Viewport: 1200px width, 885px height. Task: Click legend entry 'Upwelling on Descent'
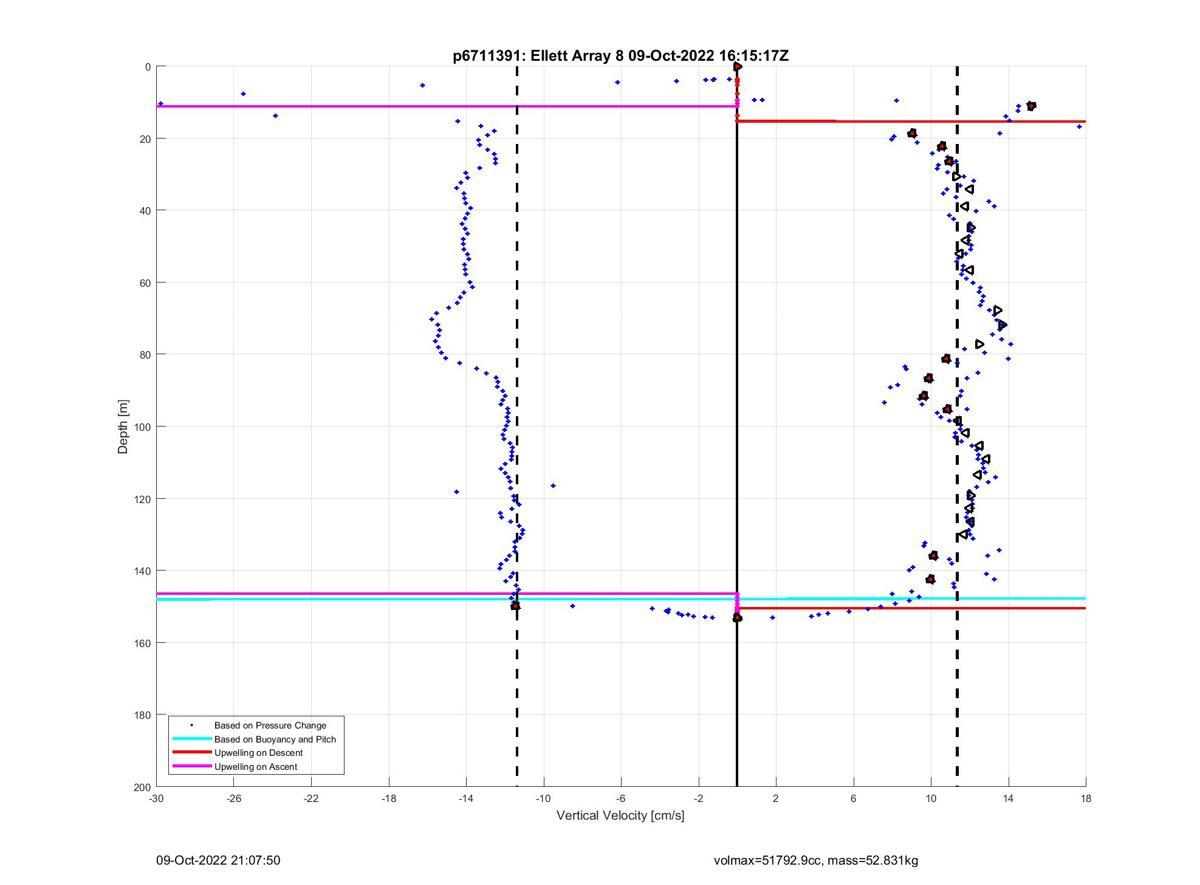(258, 753)
